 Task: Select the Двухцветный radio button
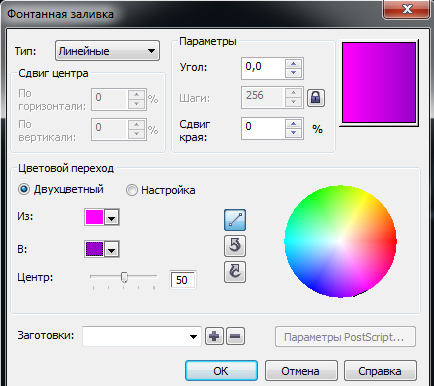pyautogui.click(x=24, y=189)
